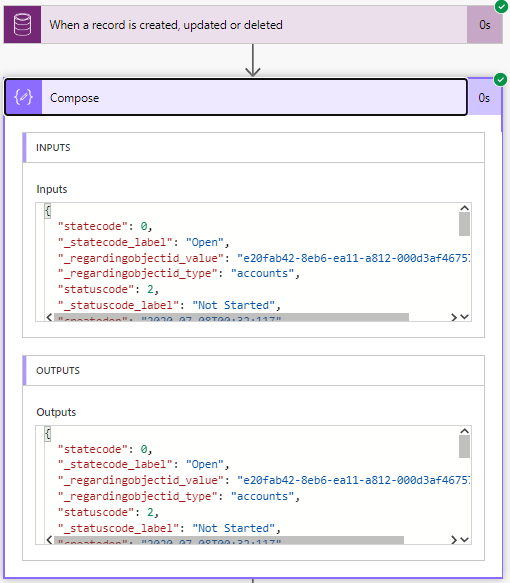The height and width of the screenshot is (583, 510).
Task: Click the _regardingobjectid_value GUID in Outputs
Action: [354, 480]
